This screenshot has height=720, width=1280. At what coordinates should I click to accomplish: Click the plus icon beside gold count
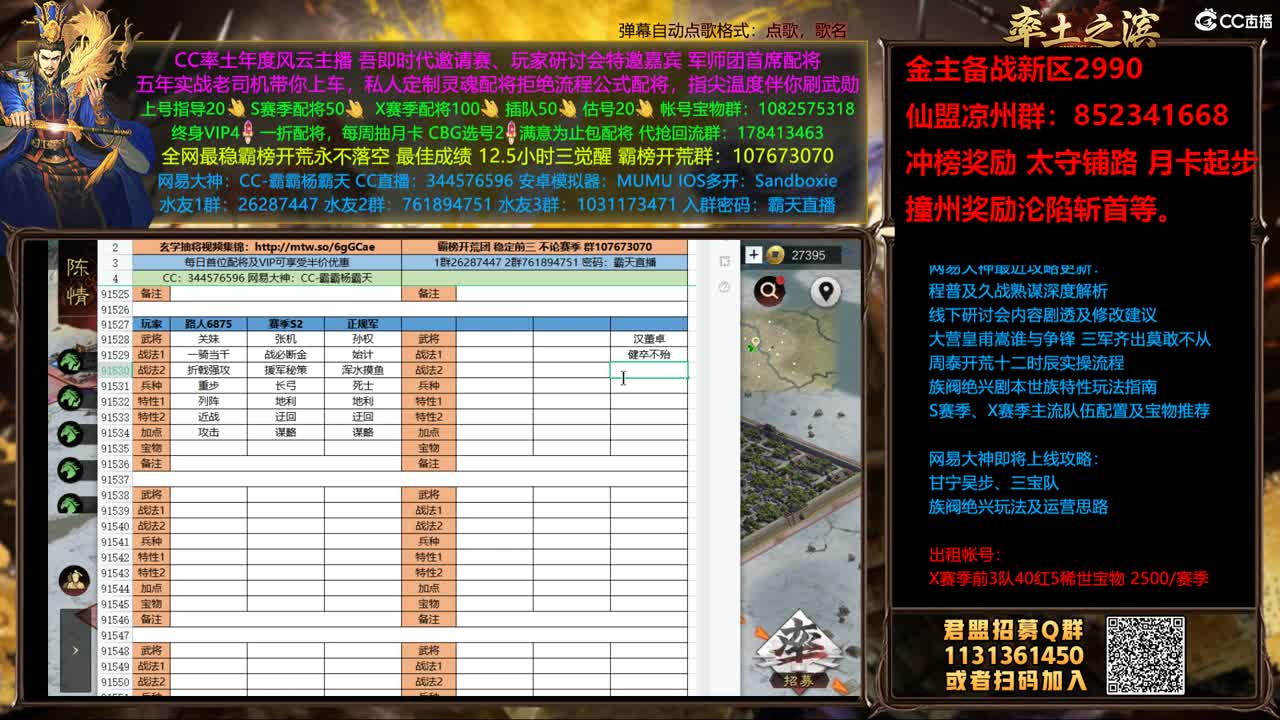tap(754, 255)
